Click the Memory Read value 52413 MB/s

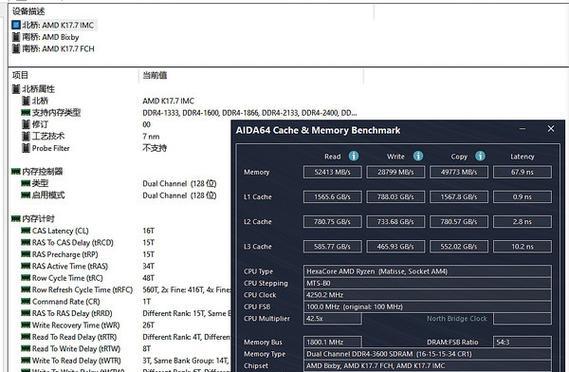[x=332, y=172]
